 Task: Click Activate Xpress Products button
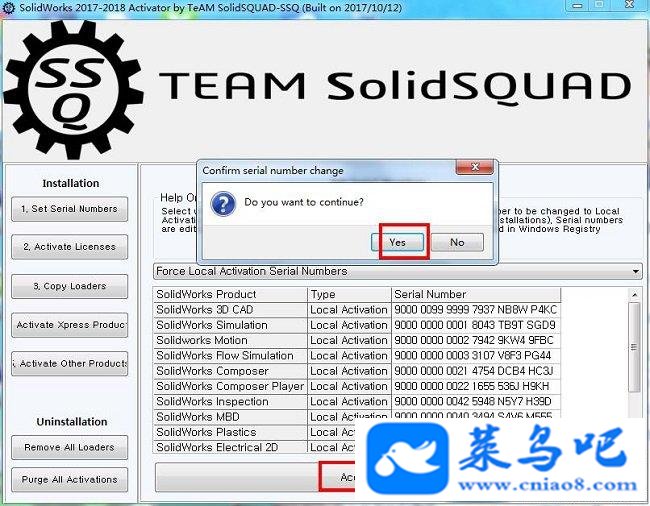(70, 325)
